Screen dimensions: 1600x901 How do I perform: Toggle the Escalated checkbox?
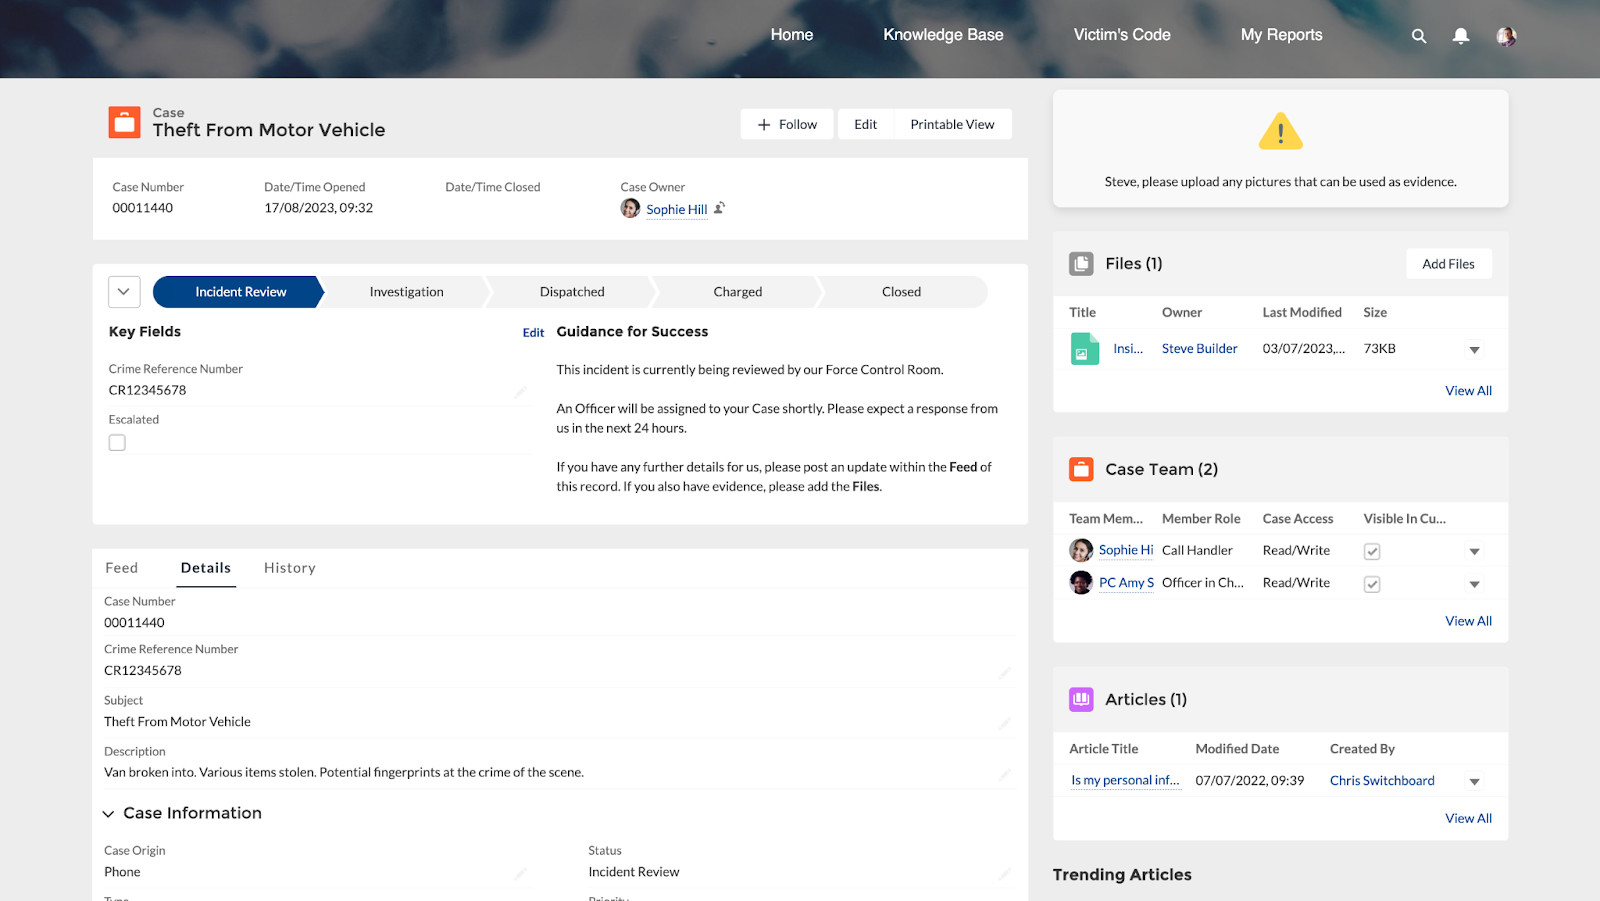click(x=117, y=442)
